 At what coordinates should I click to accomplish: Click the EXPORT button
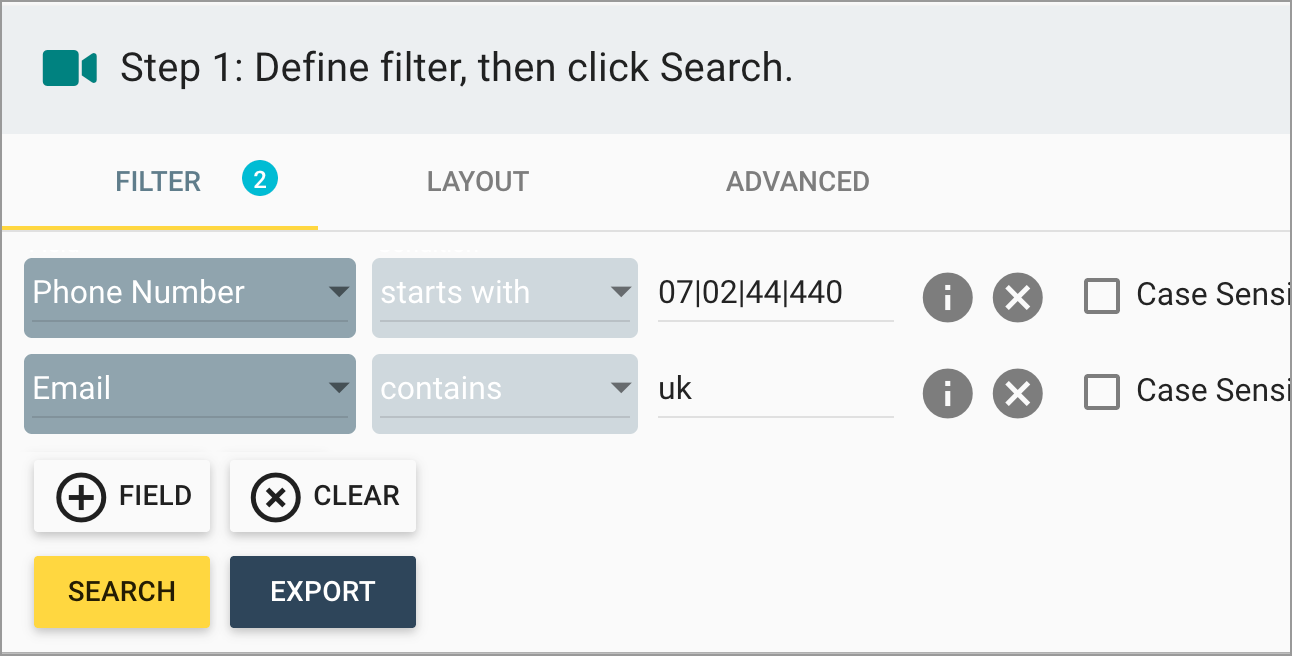pyautogui.click(x=322, y=591)
